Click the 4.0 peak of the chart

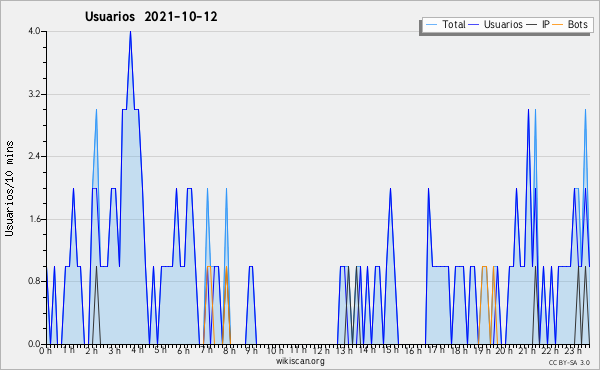point(130,32)
